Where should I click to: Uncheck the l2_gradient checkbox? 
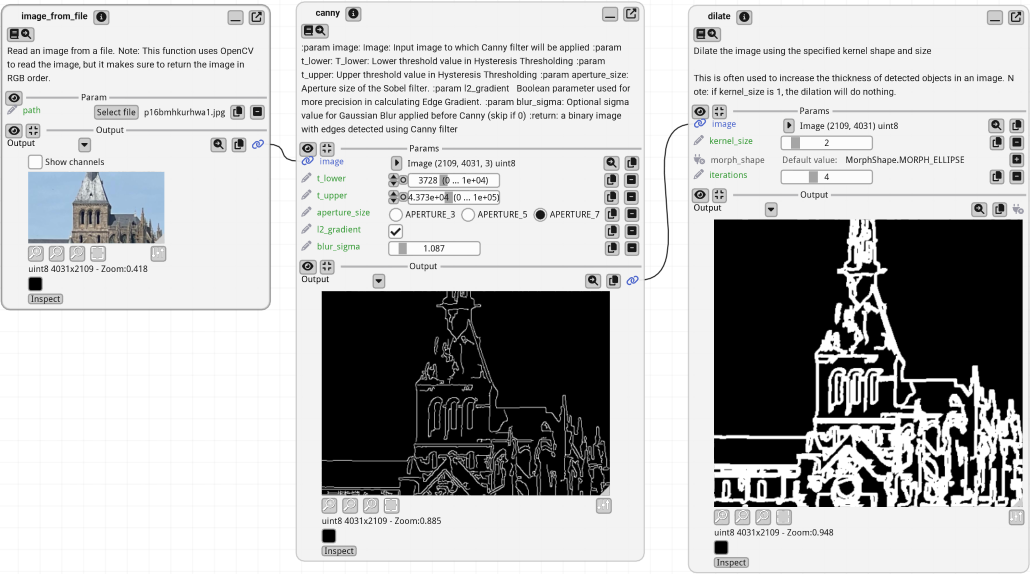coord(396,231)
